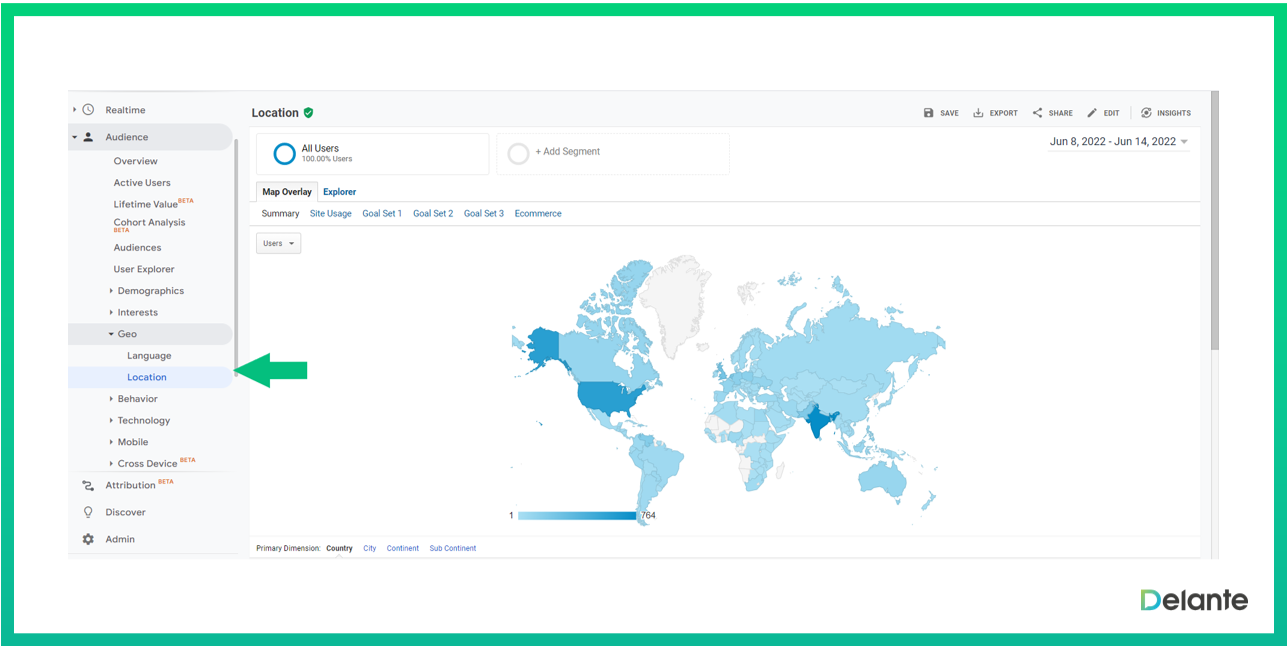Select the Site Usage sub-tab
Viewport: 1288px width, 646px height.
[x=330, y=214]
